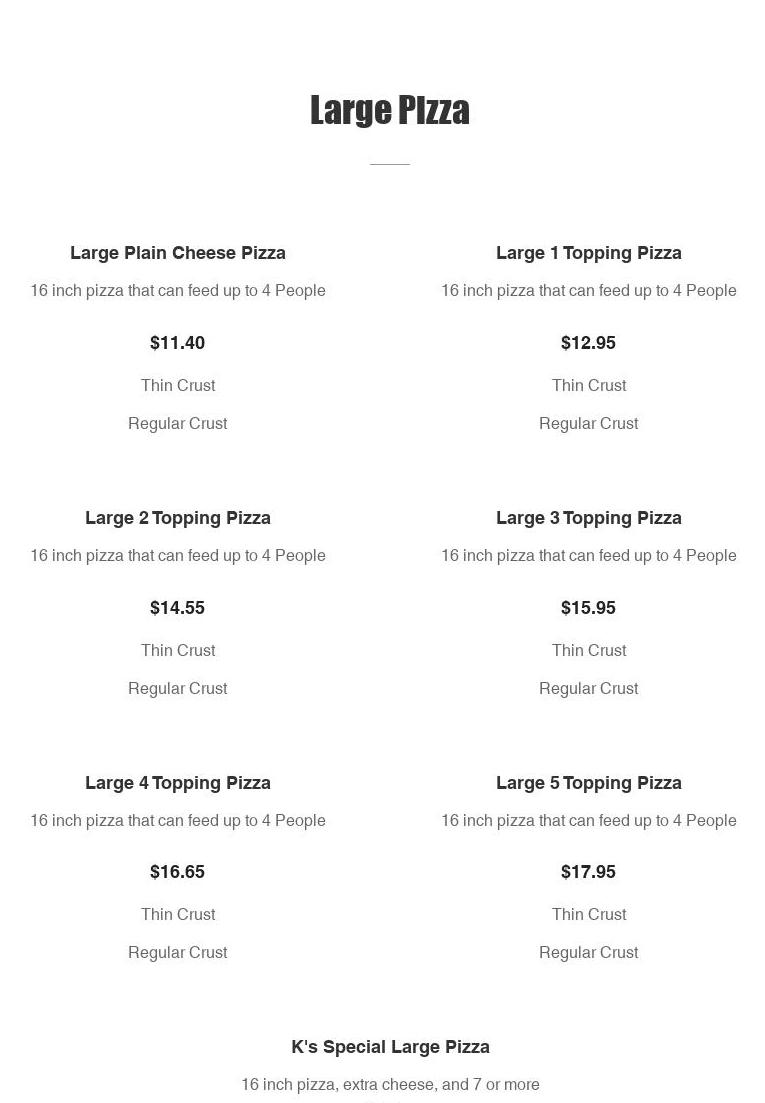Click the Large 4 Topping Pizza title
The height and width of the screenshot is (1103, 765).
click(x=178, y=783)
